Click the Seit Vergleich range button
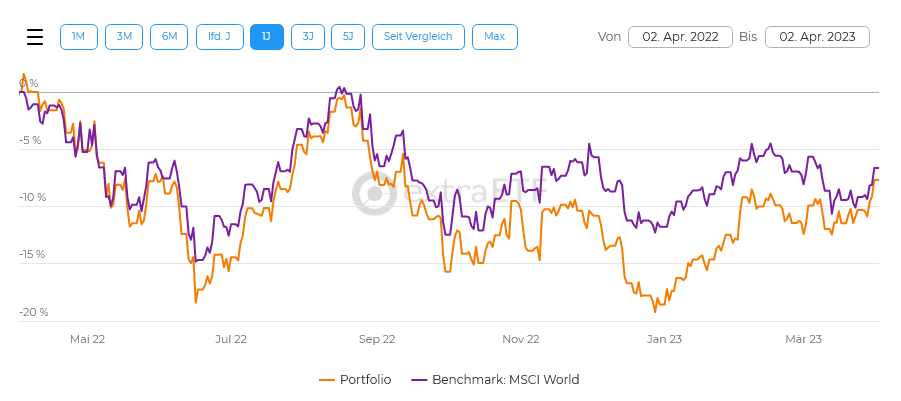The height and width of the screenshot is (401, 901). (x=418, y=37)
